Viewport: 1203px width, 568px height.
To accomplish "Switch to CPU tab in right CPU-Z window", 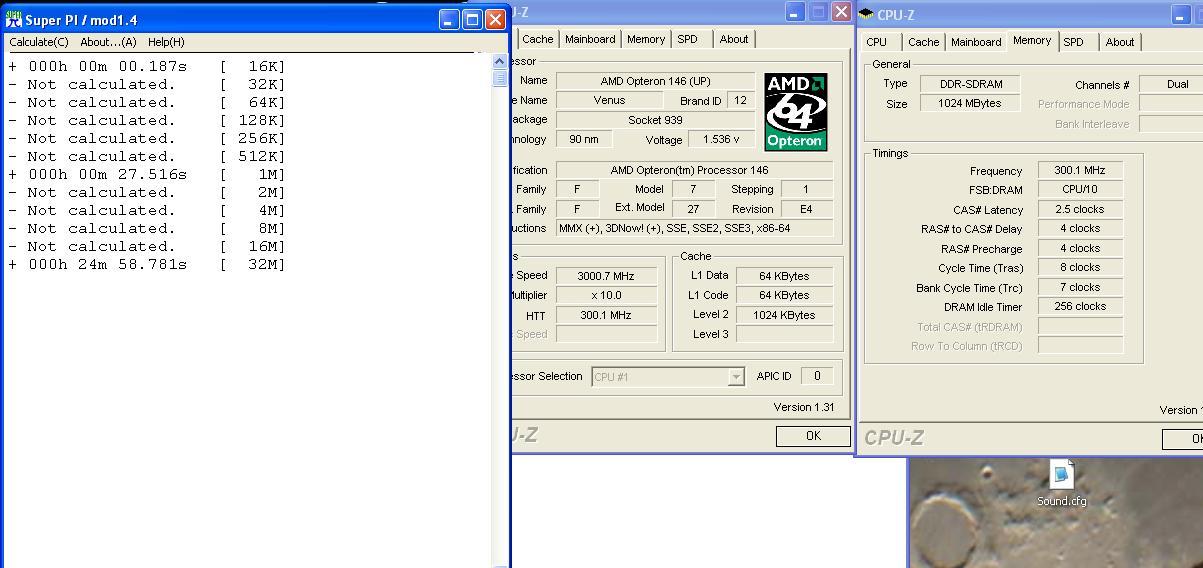I will tap(877, 42).
